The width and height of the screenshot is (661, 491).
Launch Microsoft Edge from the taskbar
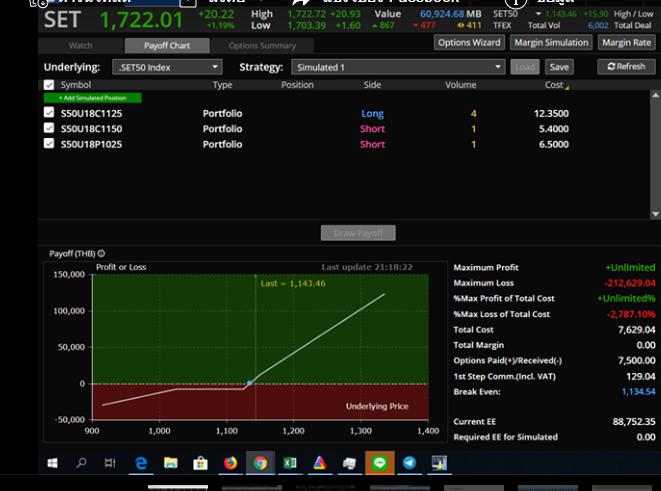pos(141,463)
